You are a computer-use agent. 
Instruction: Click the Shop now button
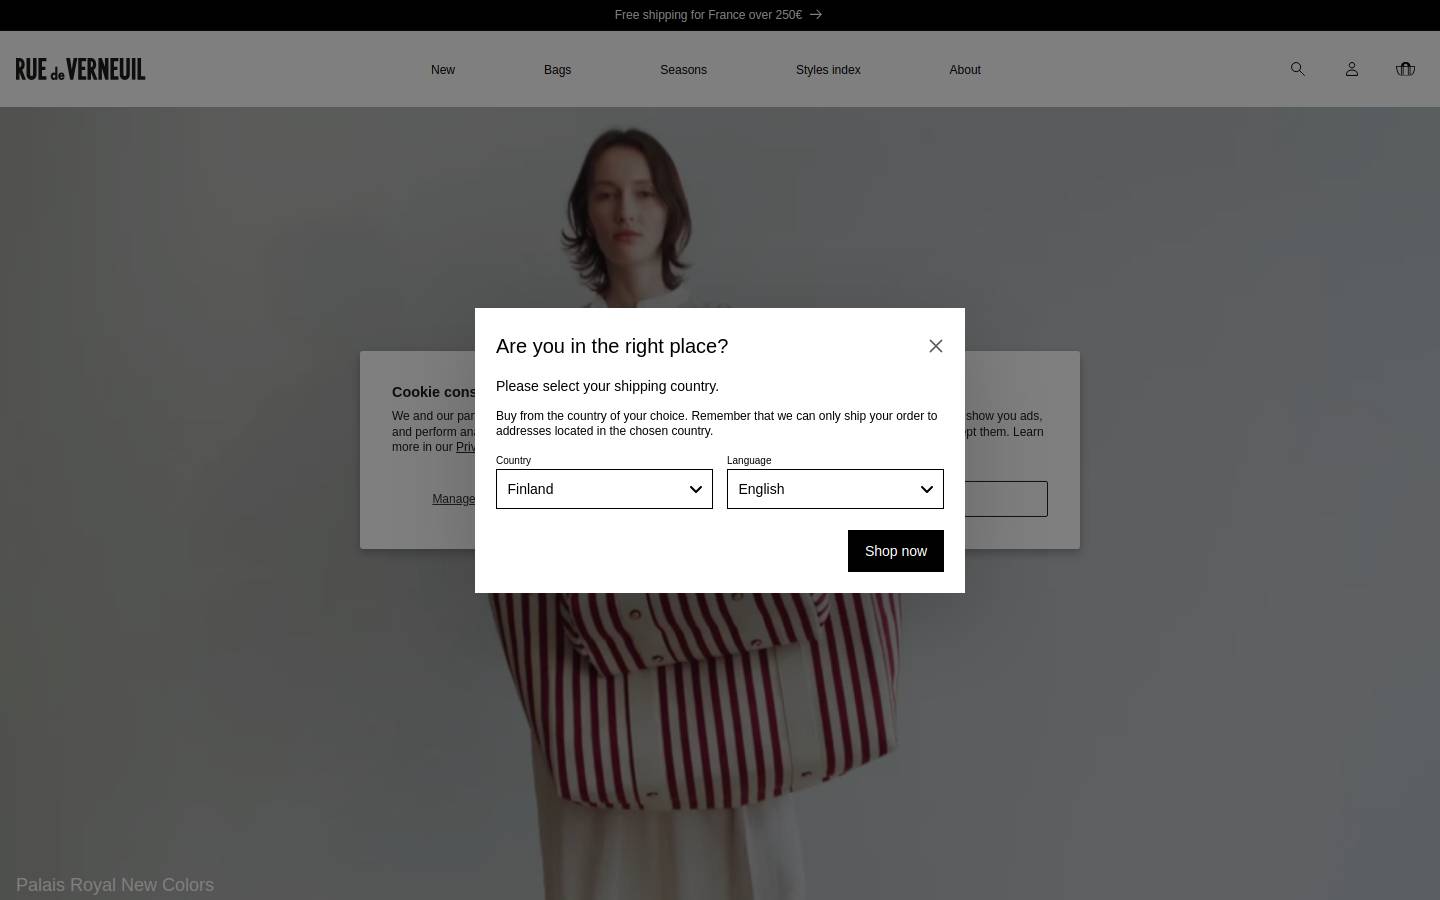896,551
